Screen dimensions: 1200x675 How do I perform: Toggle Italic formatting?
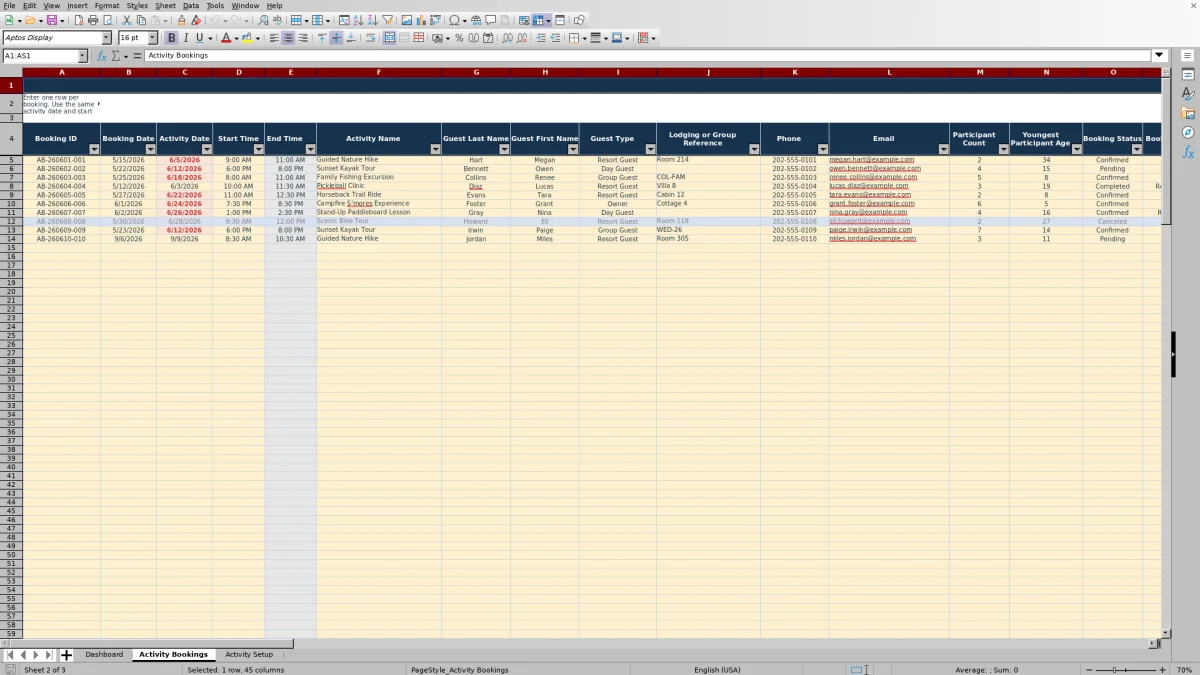pos(185,38)
